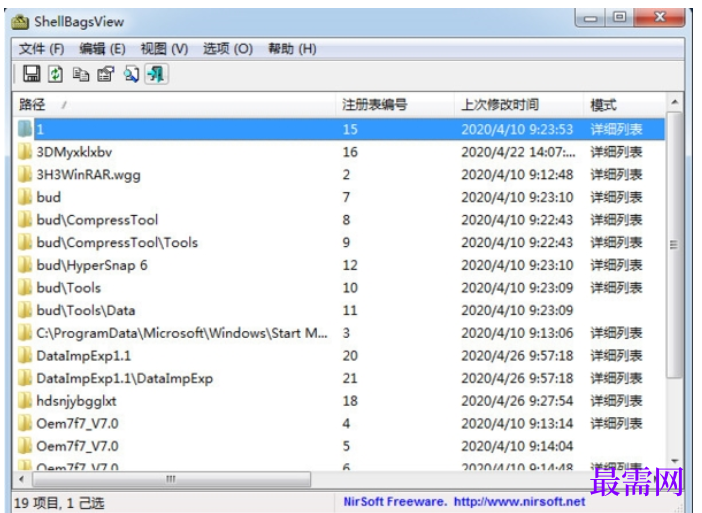Select the DataImpExp1.1 row
Screen dimensions: 702x513
(339, 355)
